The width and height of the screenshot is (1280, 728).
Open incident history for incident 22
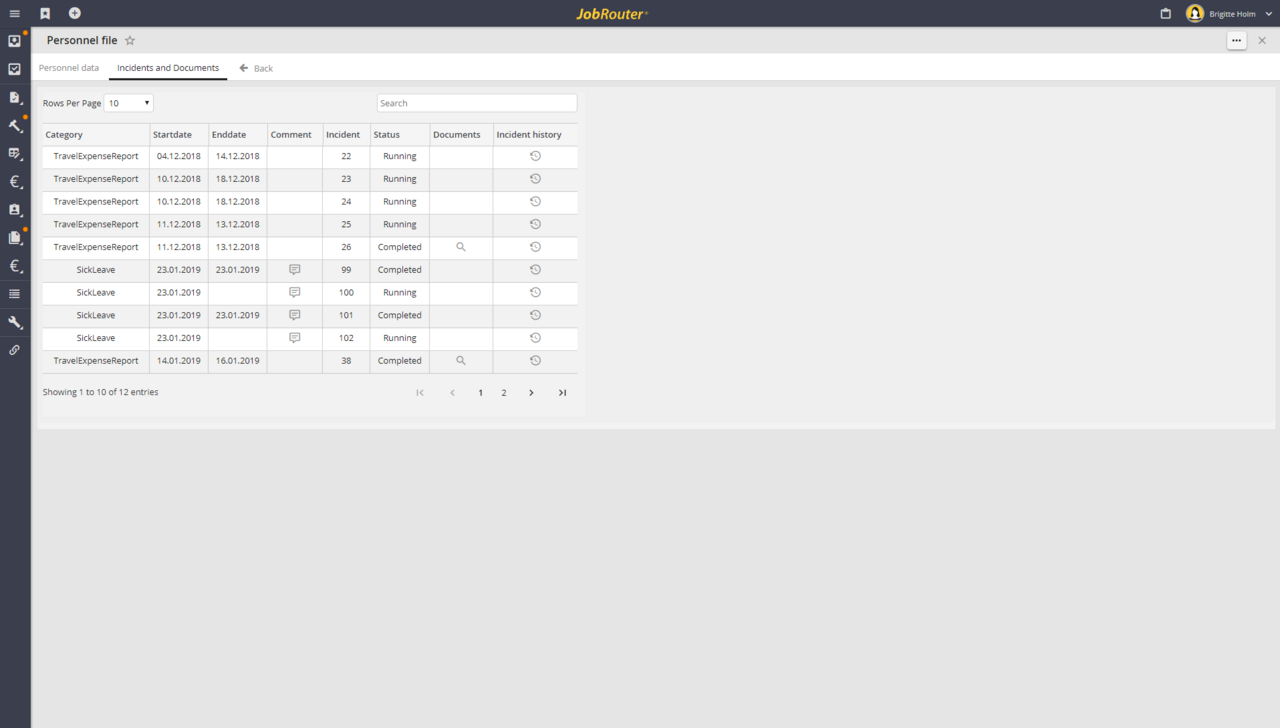pos(535,156)
